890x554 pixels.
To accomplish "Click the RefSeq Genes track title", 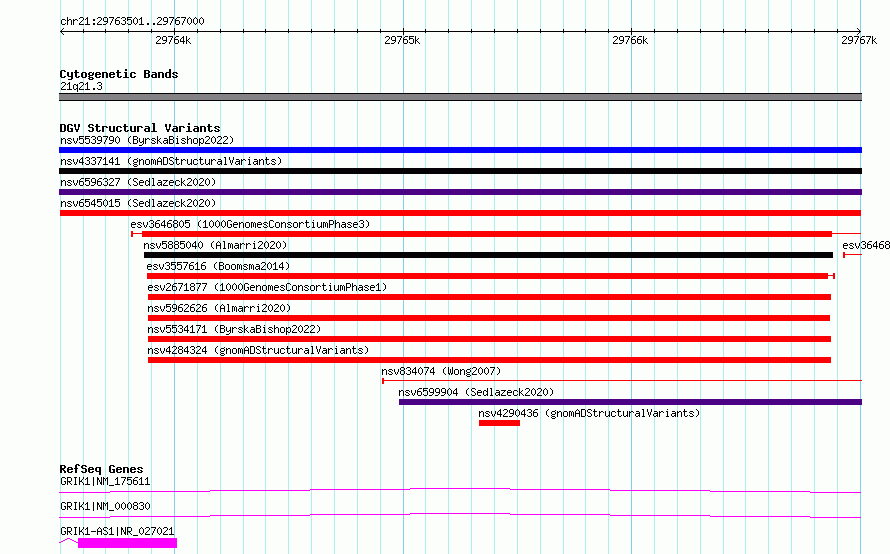I will (x=101, y=469).
